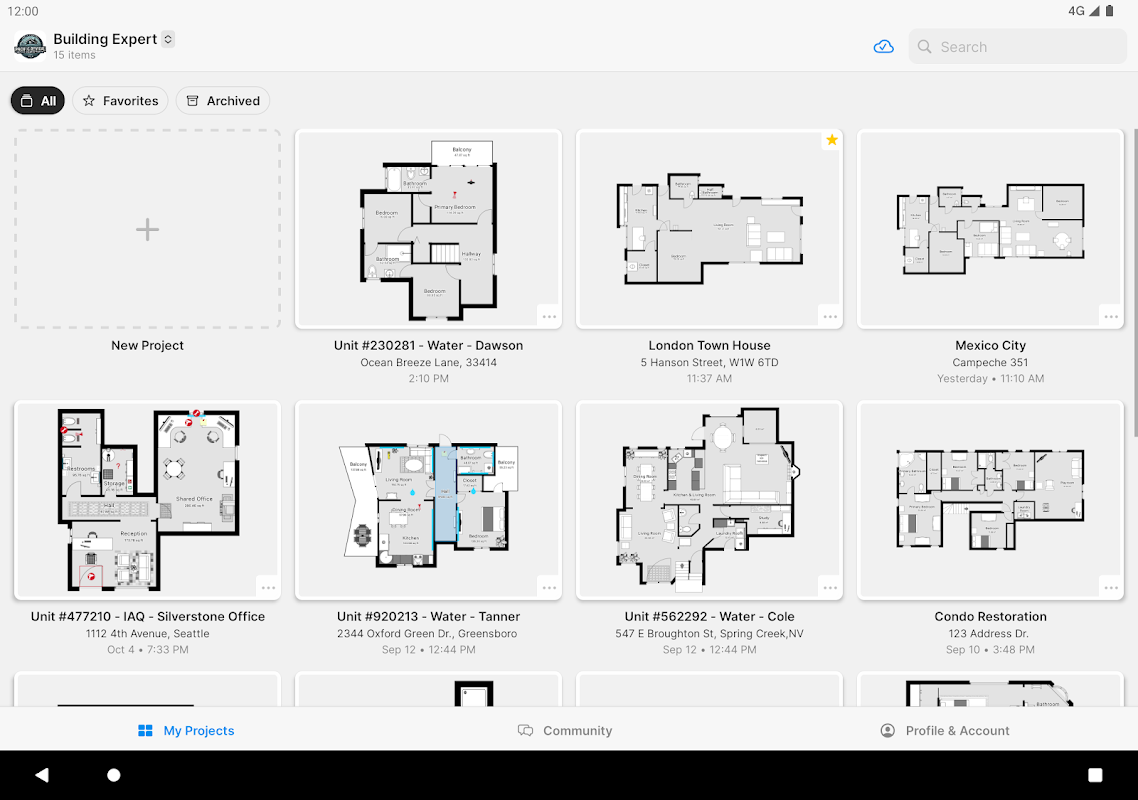This screenshot has height=800, width=1138.
Task: Open more options for Mexico City project
Action: click(x=1111, y=317)
